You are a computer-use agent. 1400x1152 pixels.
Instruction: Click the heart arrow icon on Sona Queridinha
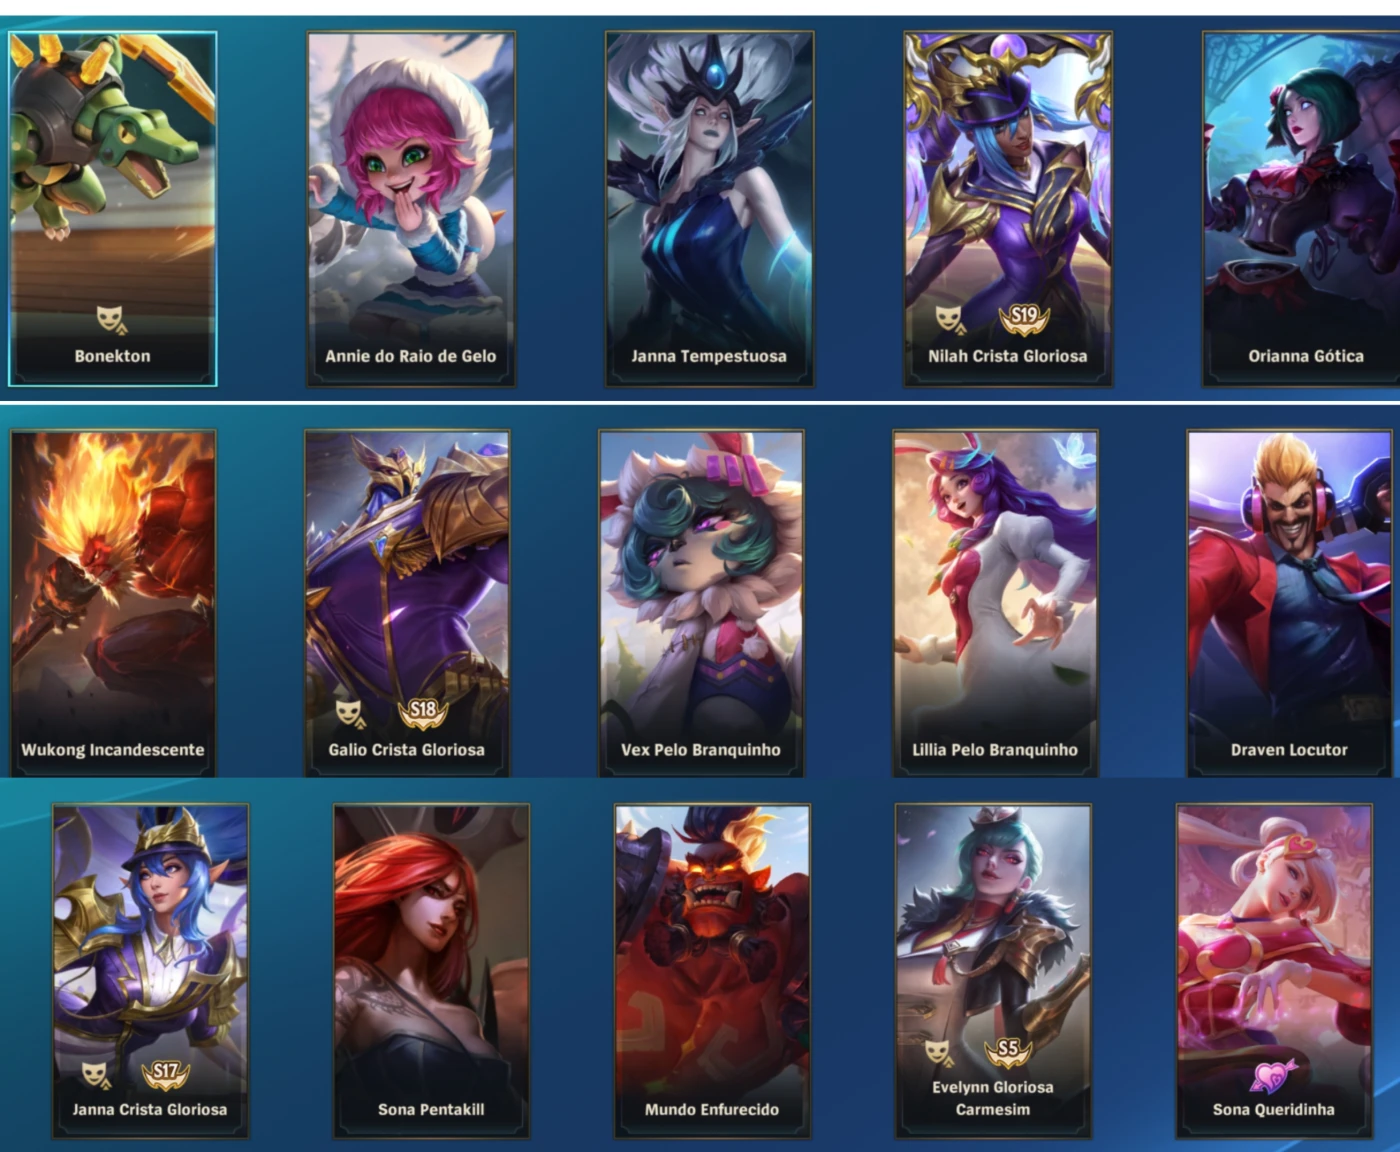point(1273,1075)
